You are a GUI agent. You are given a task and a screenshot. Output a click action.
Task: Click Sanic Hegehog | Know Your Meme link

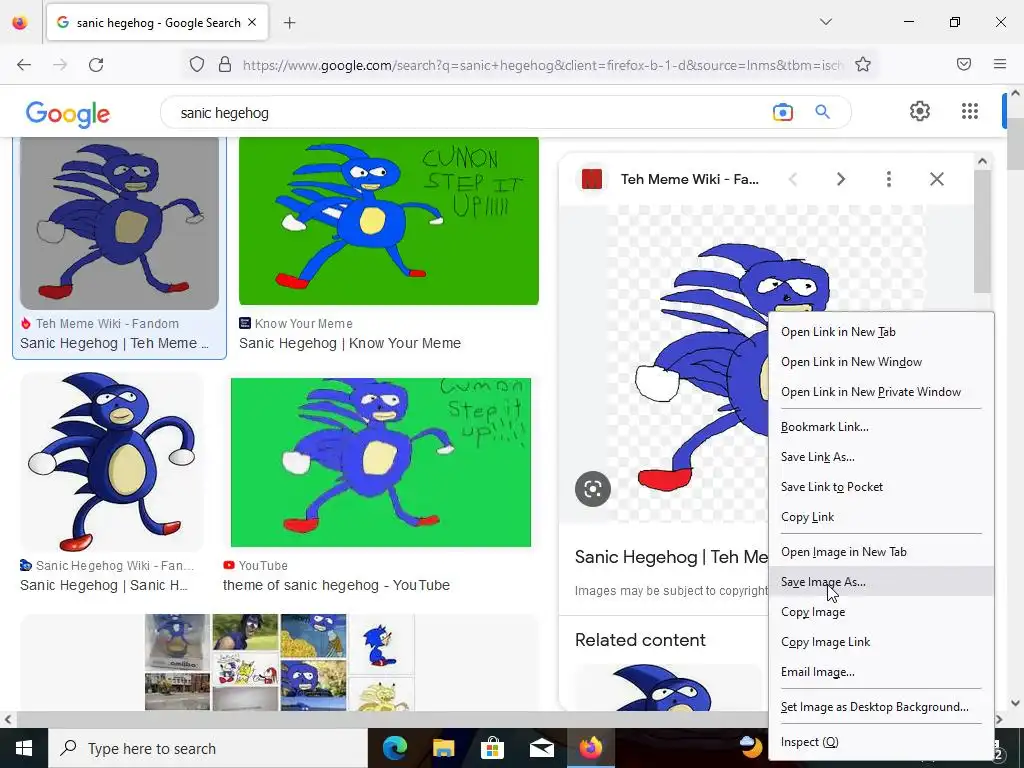pyautogui.click(x=350, y=344)
